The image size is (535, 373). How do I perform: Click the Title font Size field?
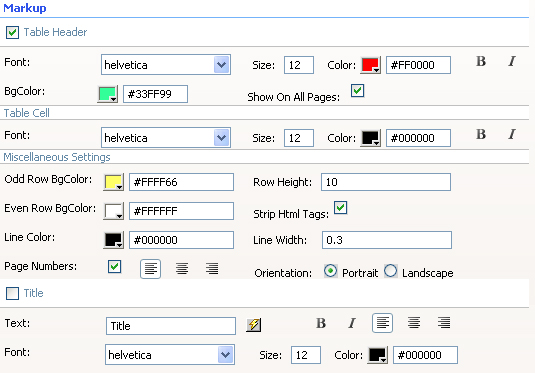tap(306, 355)
